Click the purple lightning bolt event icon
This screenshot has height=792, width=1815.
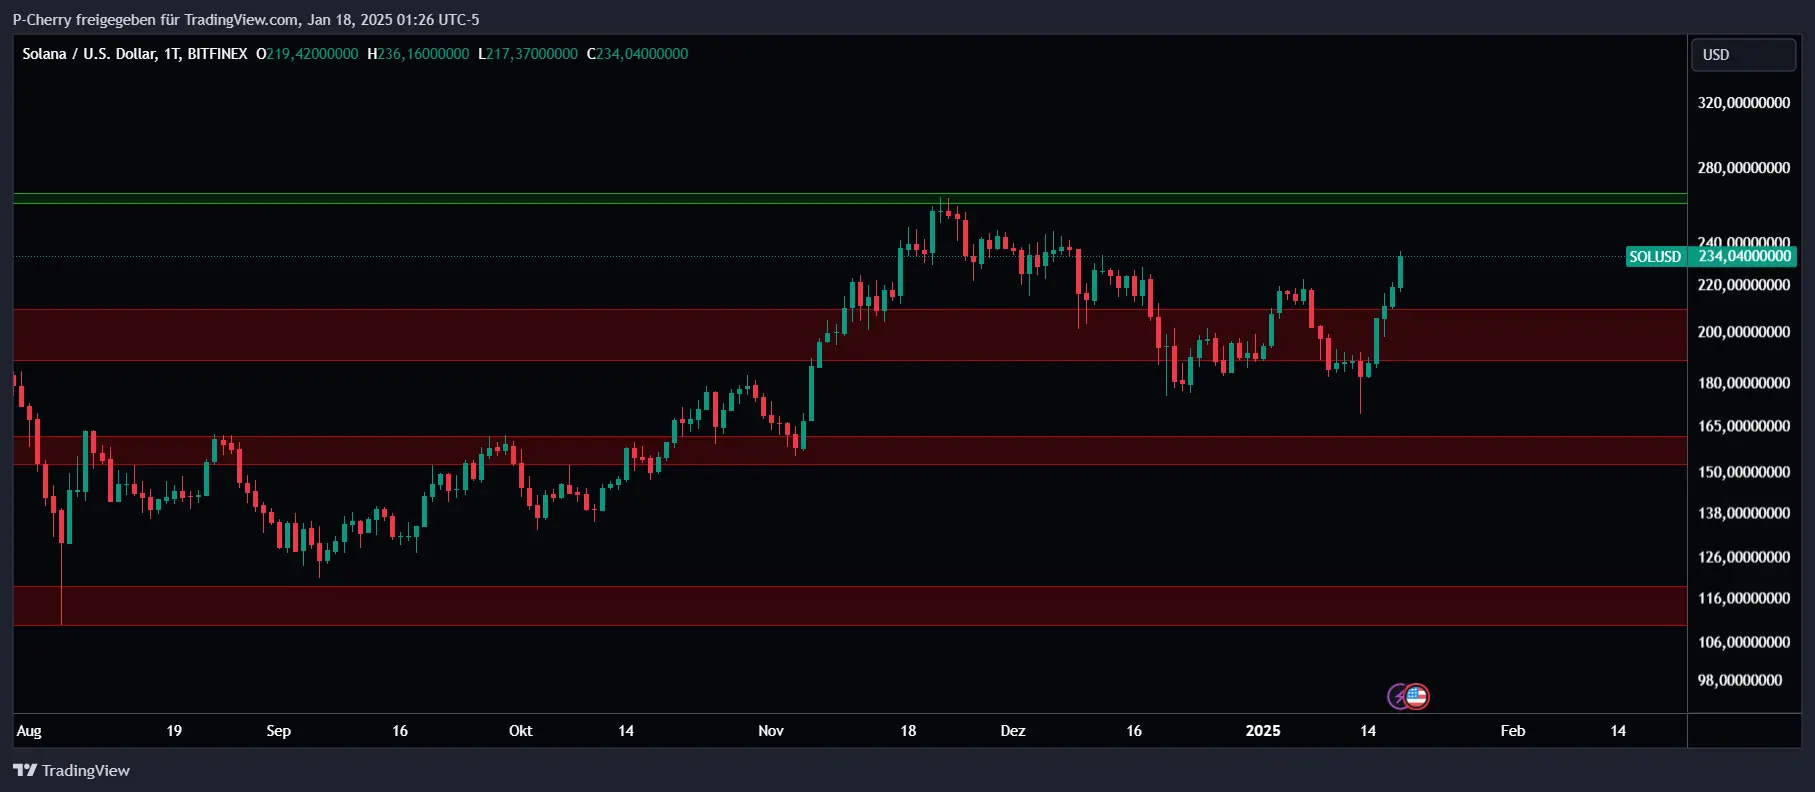click(1398, 697)
